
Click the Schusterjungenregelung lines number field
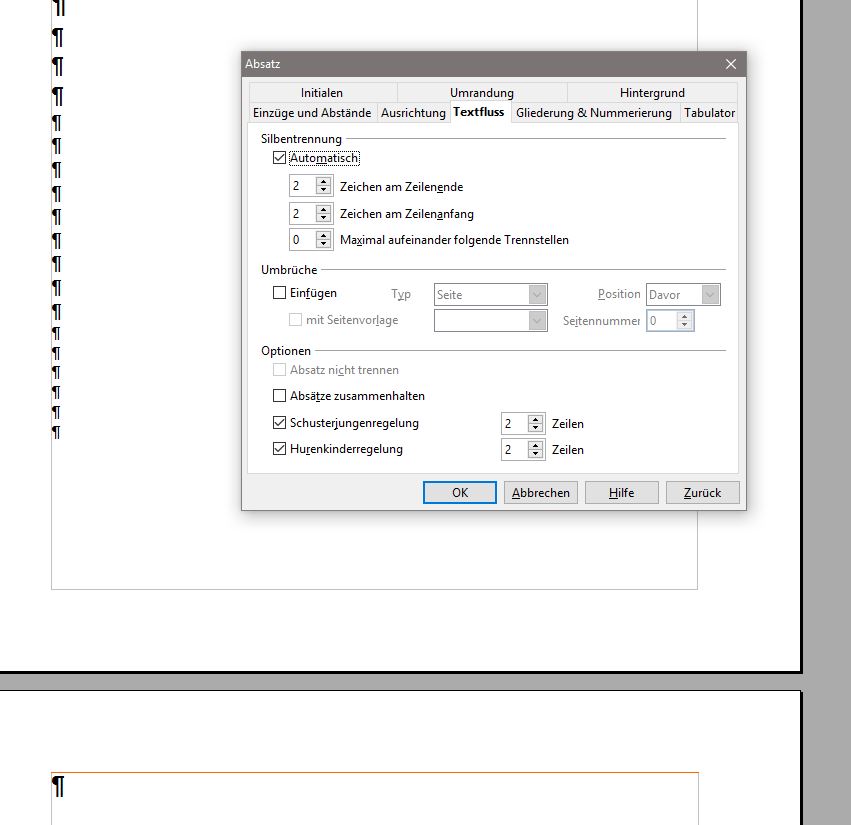tap(515, 423)
